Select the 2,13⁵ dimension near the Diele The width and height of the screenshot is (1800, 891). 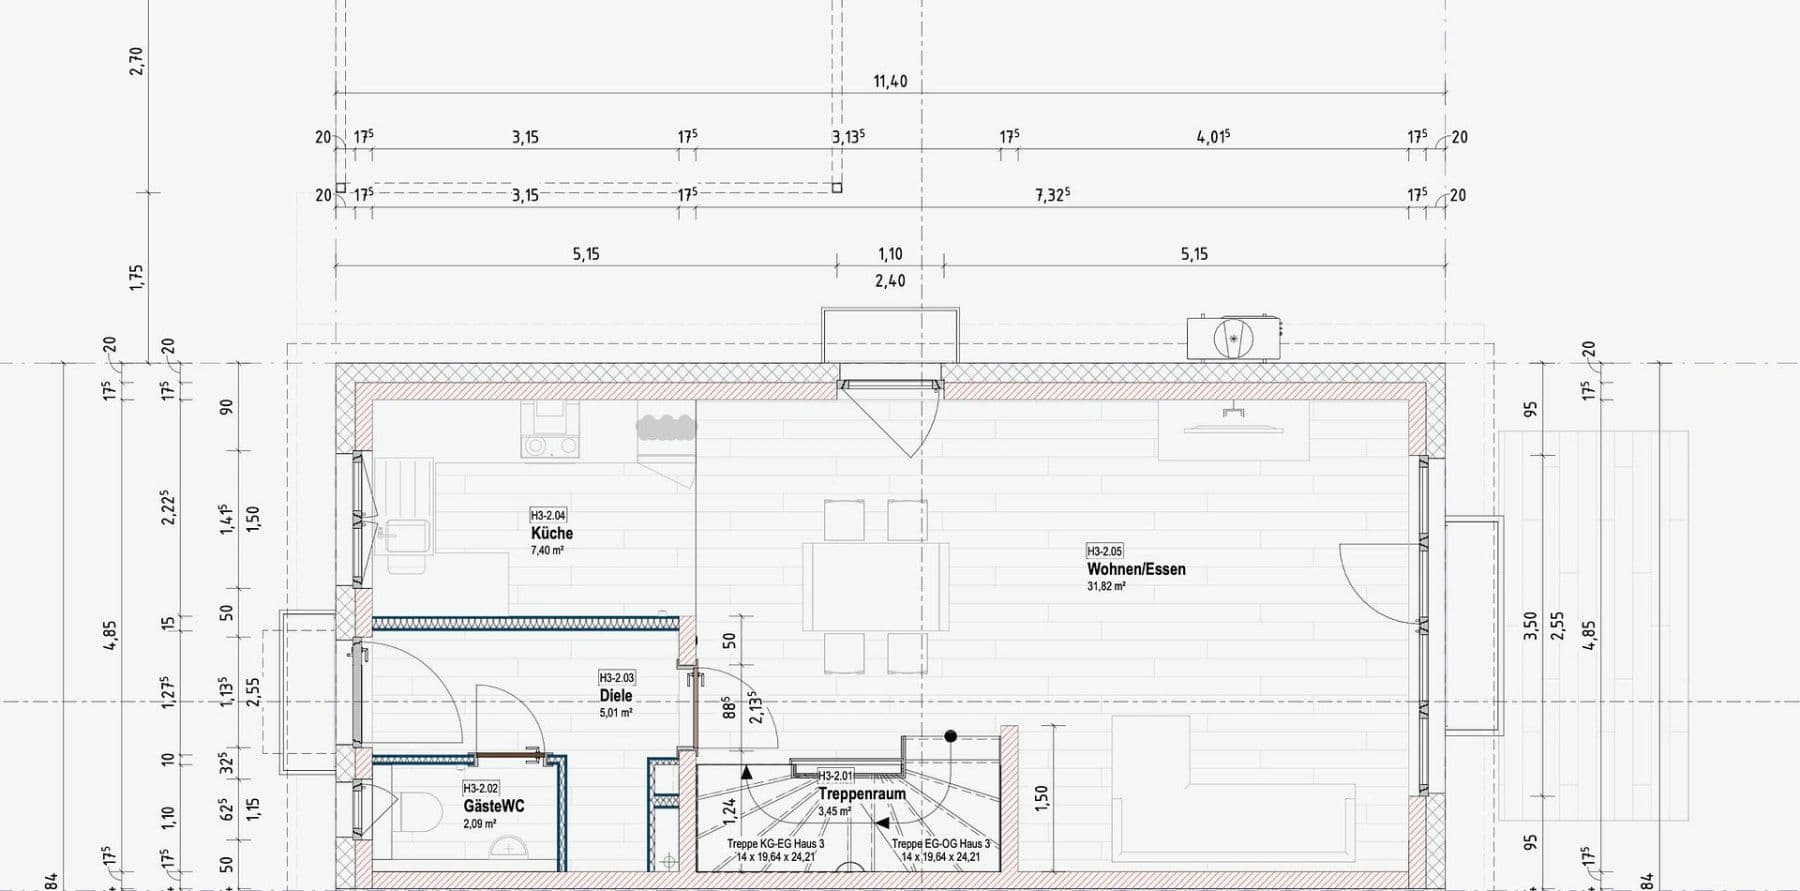(x=756, y=706)
